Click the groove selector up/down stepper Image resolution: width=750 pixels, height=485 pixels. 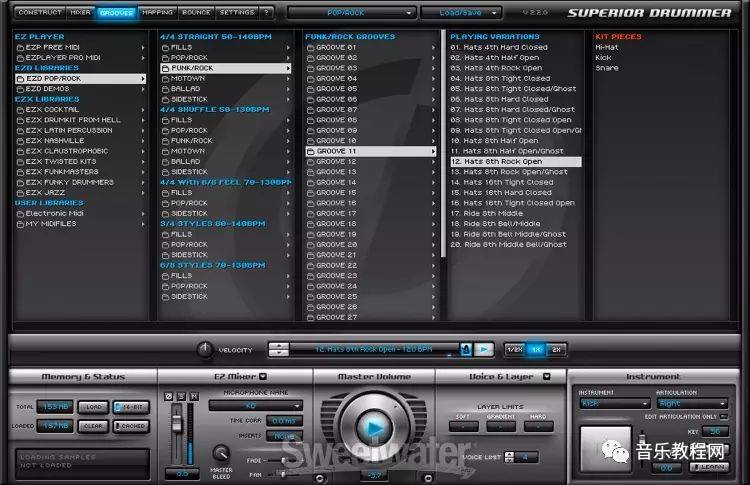(278, 350)
